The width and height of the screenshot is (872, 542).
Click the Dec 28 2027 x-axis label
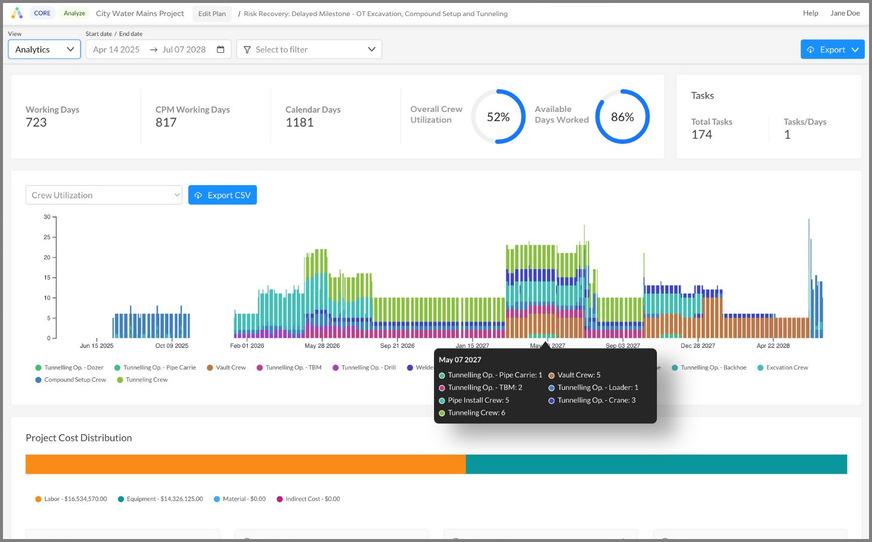698,346
